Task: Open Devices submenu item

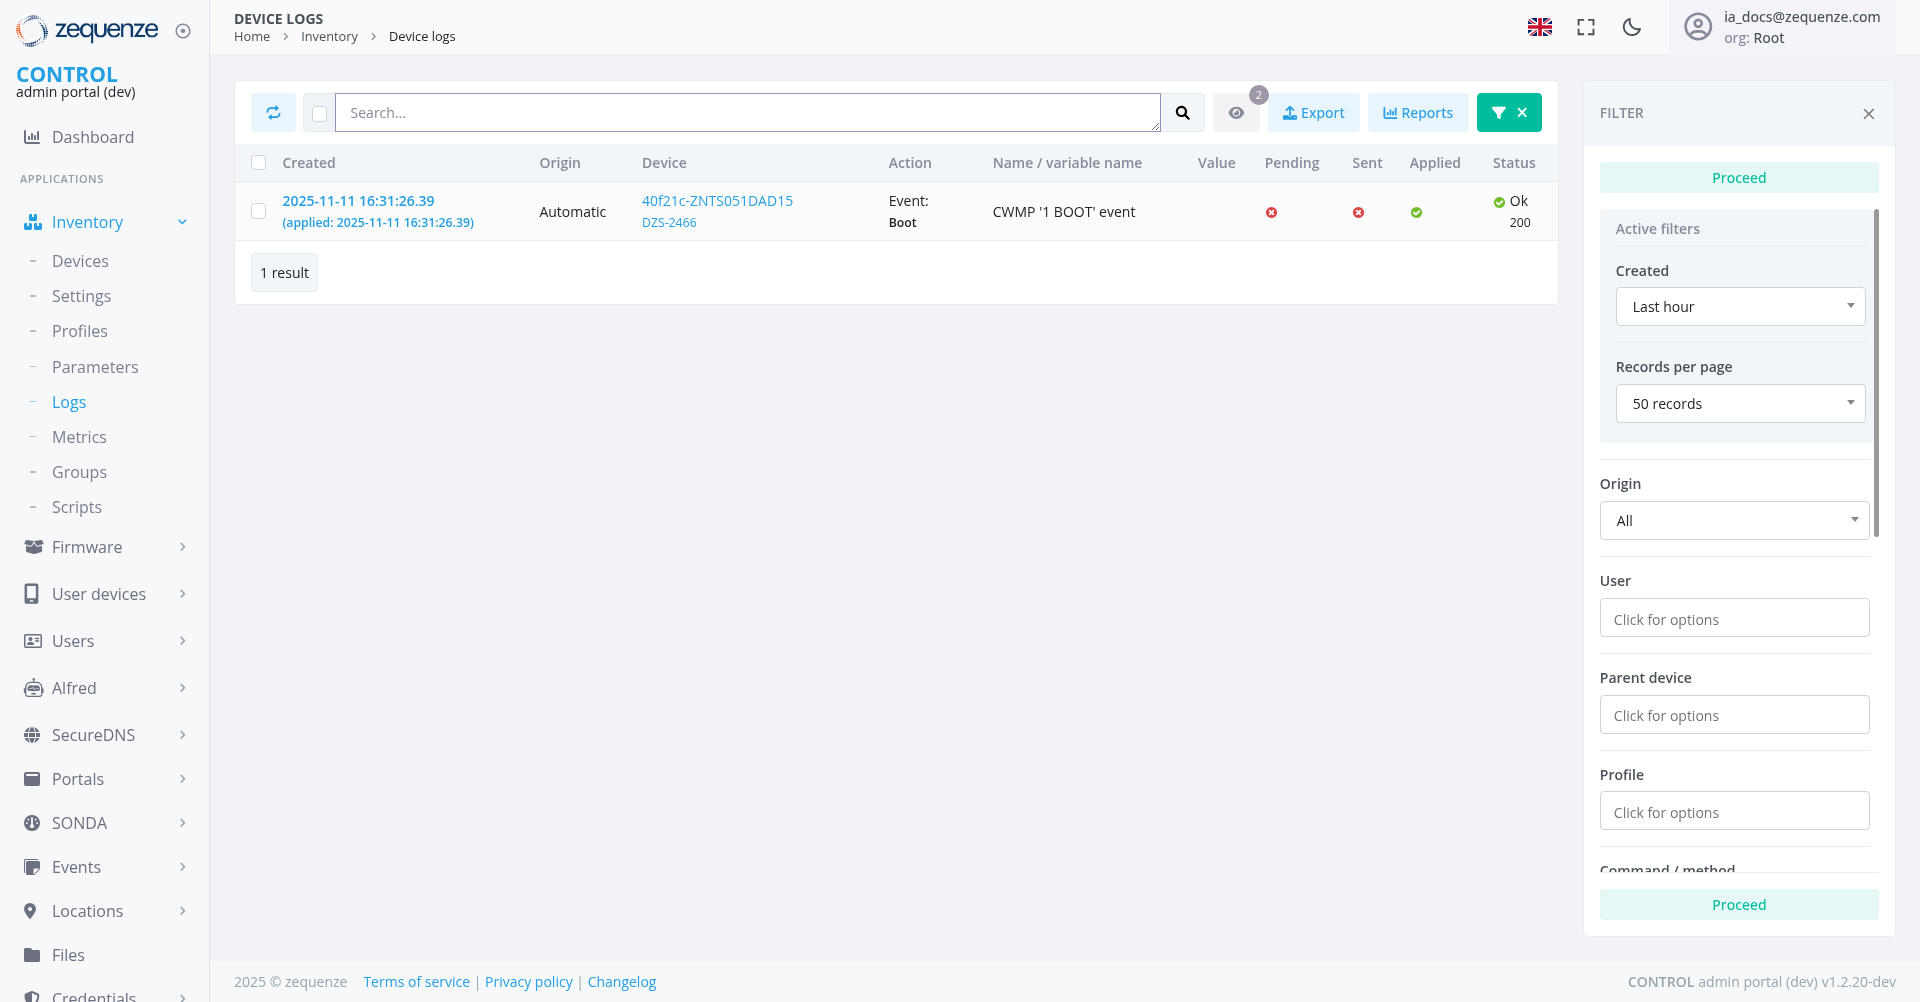Action: (80, 261)
